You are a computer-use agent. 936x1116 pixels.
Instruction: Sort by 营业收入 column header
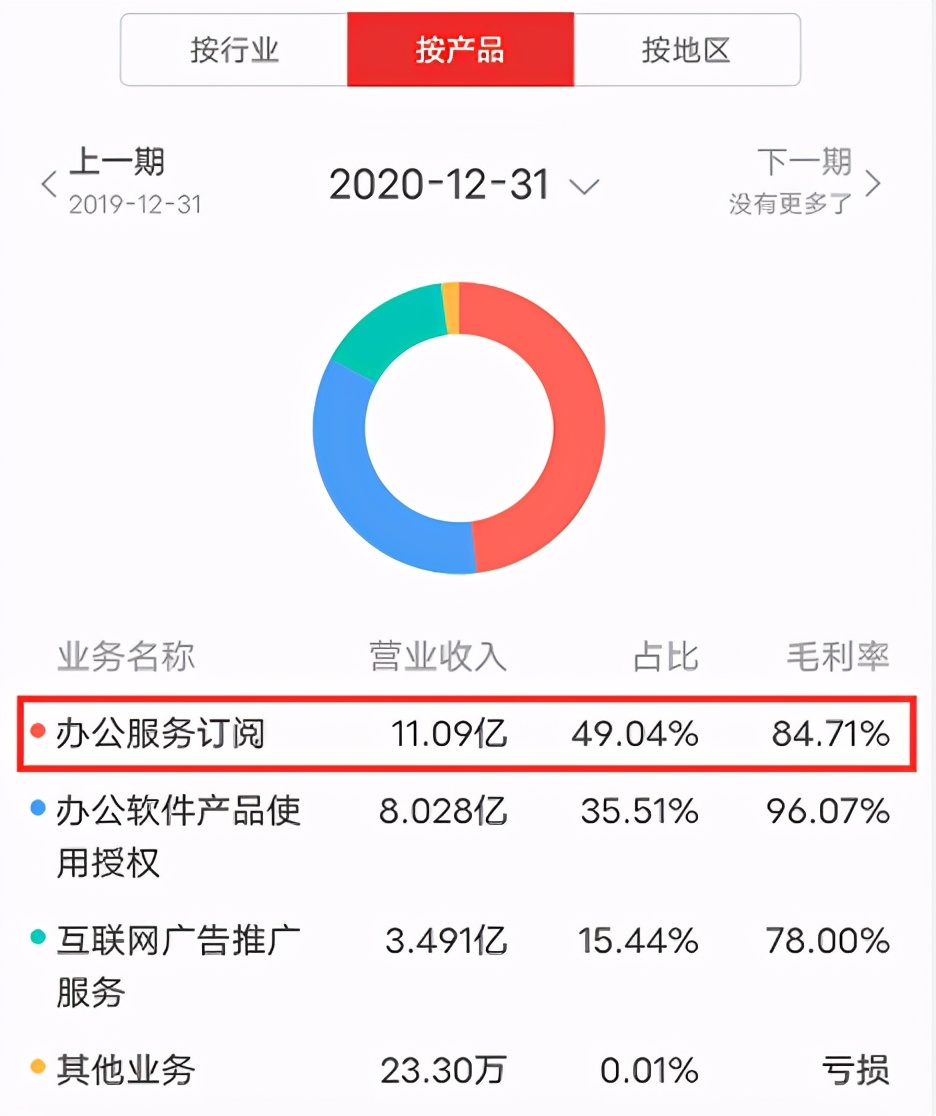(438, 656)
